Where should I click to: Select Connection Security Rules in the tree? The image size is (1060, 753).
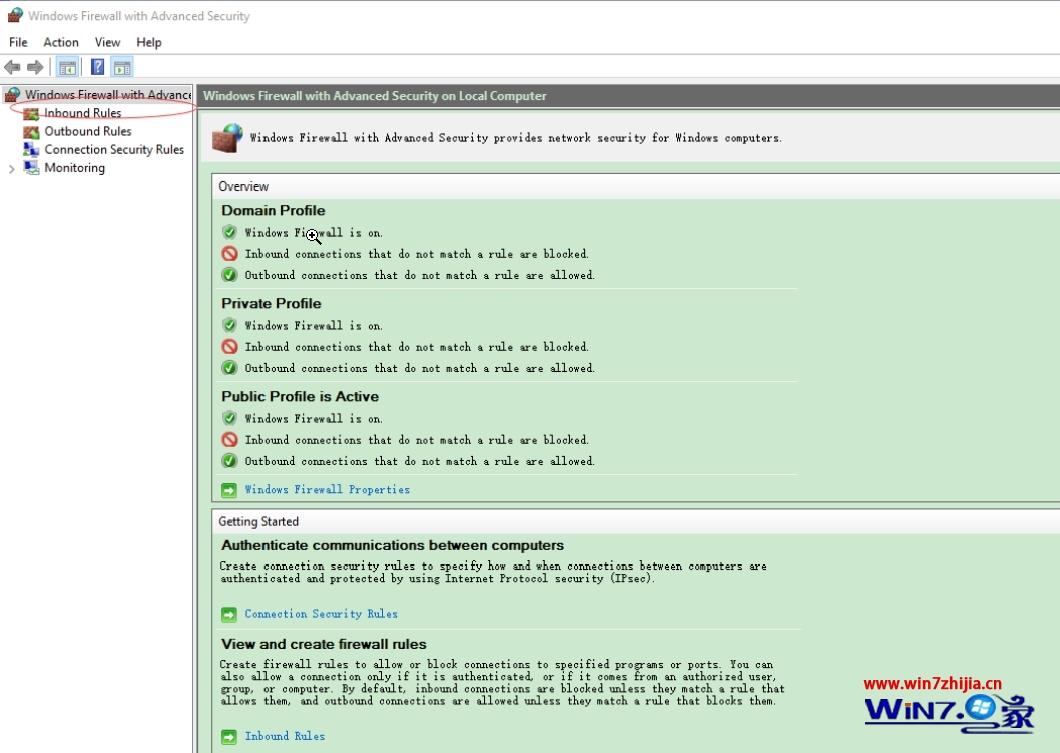(114, 149)
